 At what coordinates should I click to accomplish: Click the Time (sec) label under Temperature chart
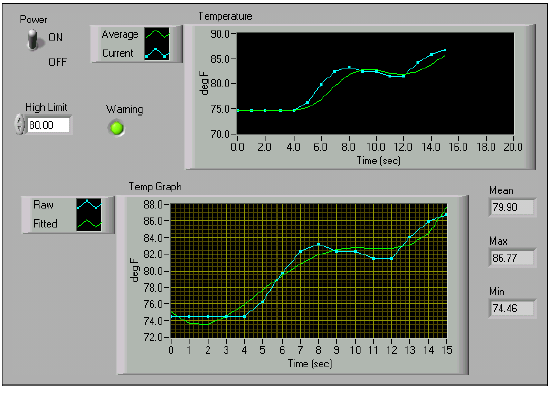(378, 160)
